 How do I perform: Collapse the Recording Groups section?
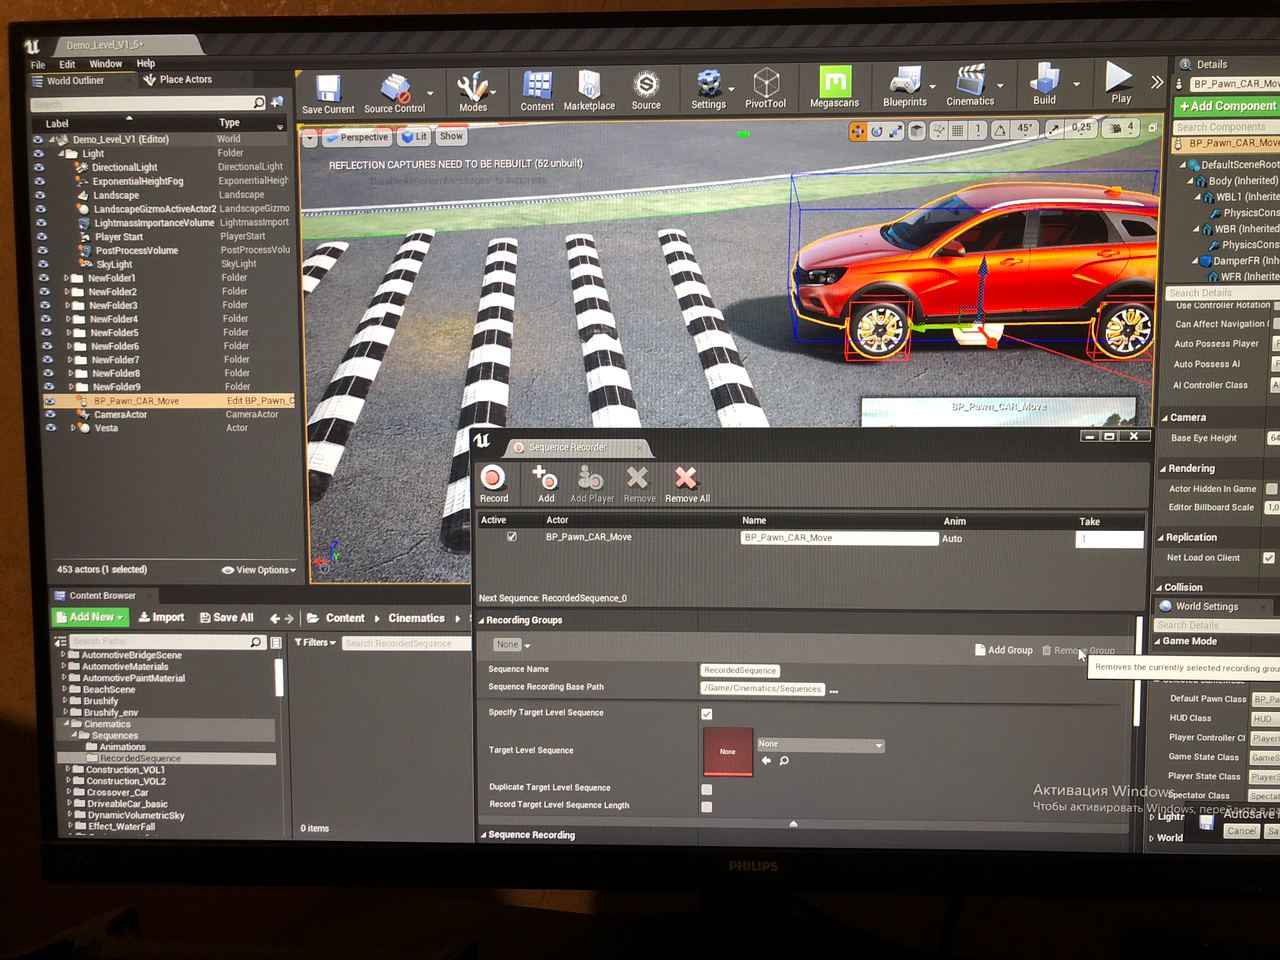coord(482,620)
